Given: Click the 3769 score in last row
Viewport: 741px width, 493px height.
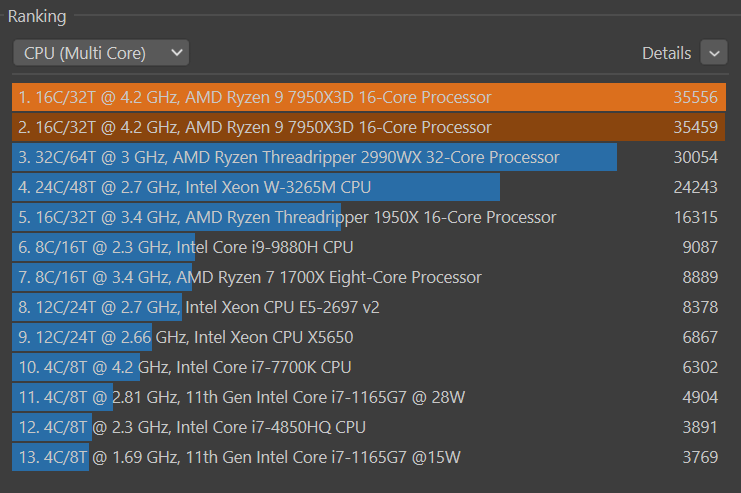Looking at the screenshot, I should 700,457.
